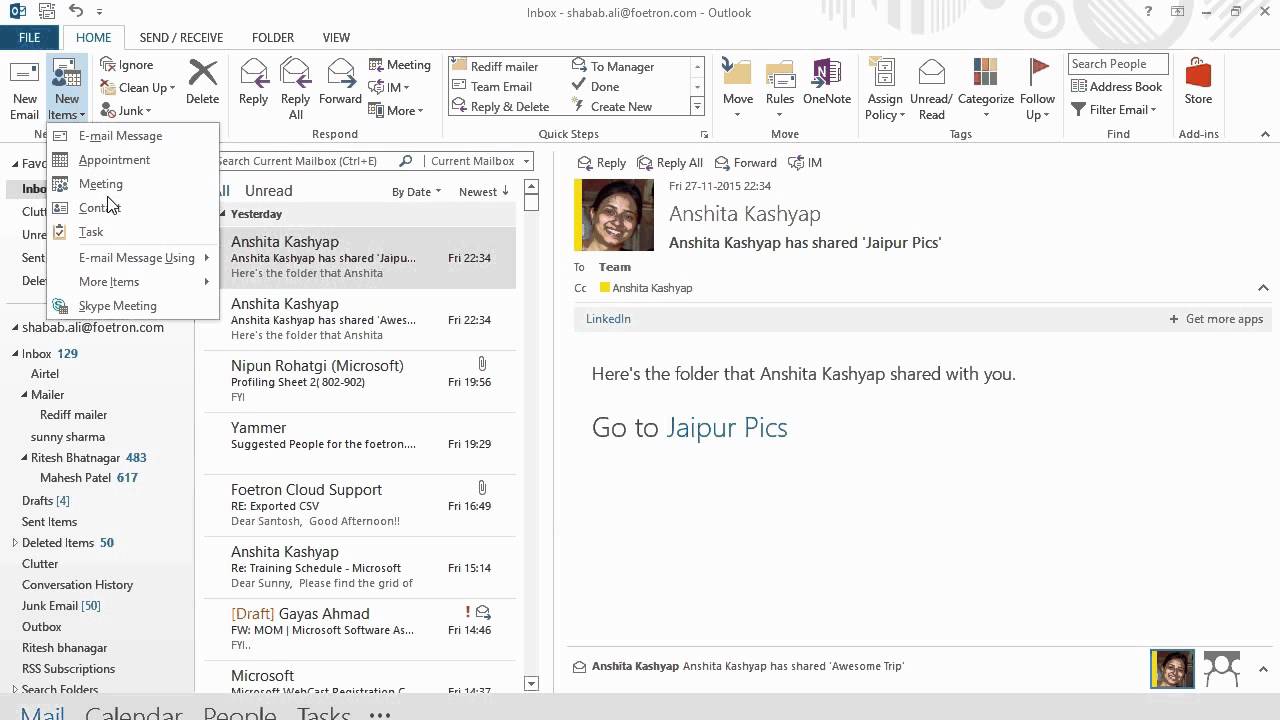Image resolution: width=1280 pixels, height=720 pixels.
Task: Click the search magnifier icon in mailbox search
Action: (405, 161)
